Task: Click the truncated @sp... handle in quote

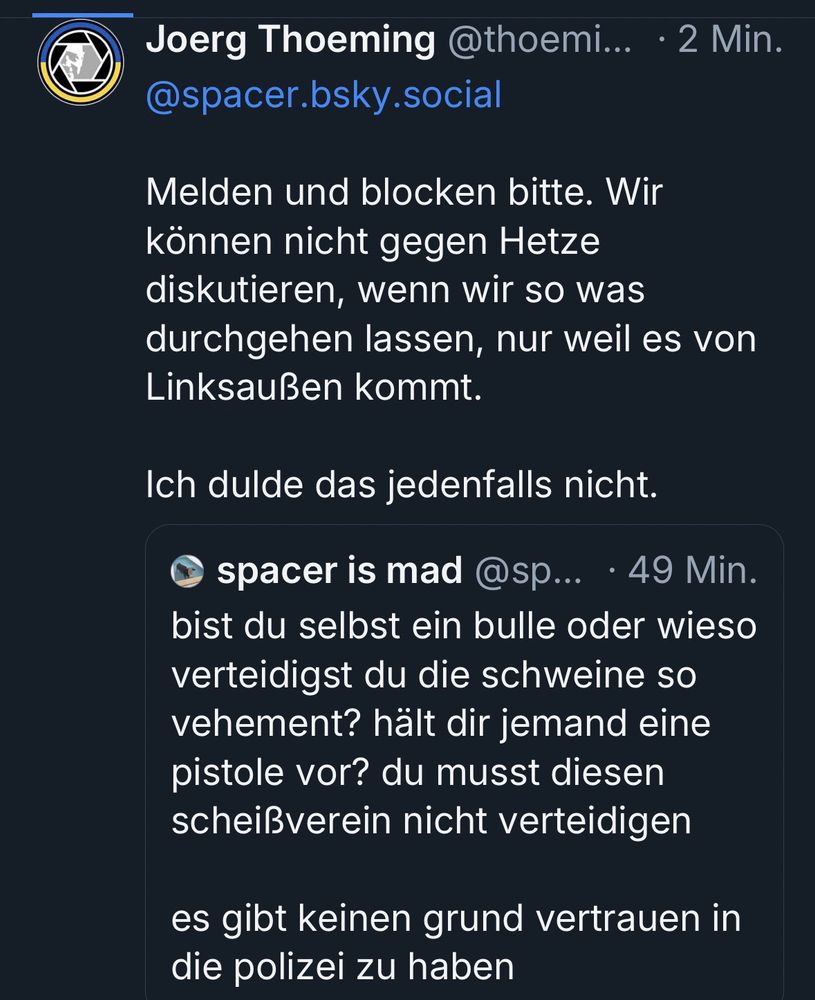Action: pos(530,570)
